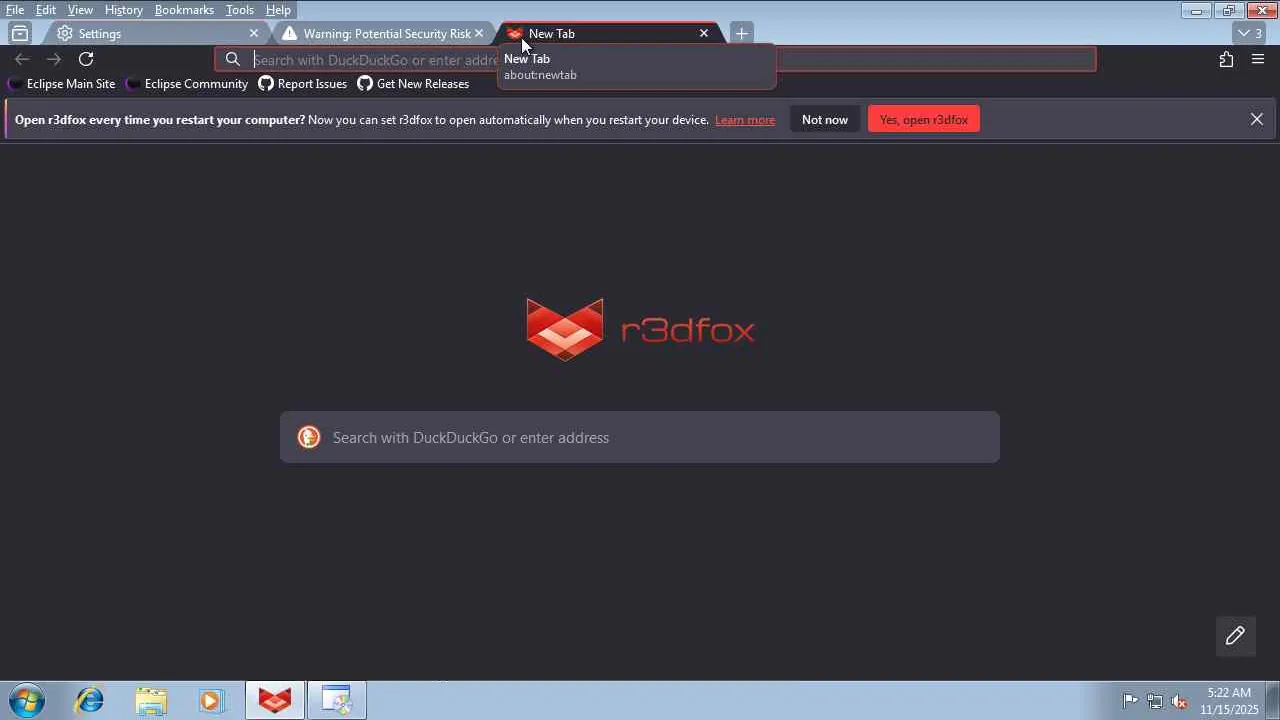Click Yes, open r3dfox button
This screenshot has width=1280, height=720.
[x=924, y=120]
